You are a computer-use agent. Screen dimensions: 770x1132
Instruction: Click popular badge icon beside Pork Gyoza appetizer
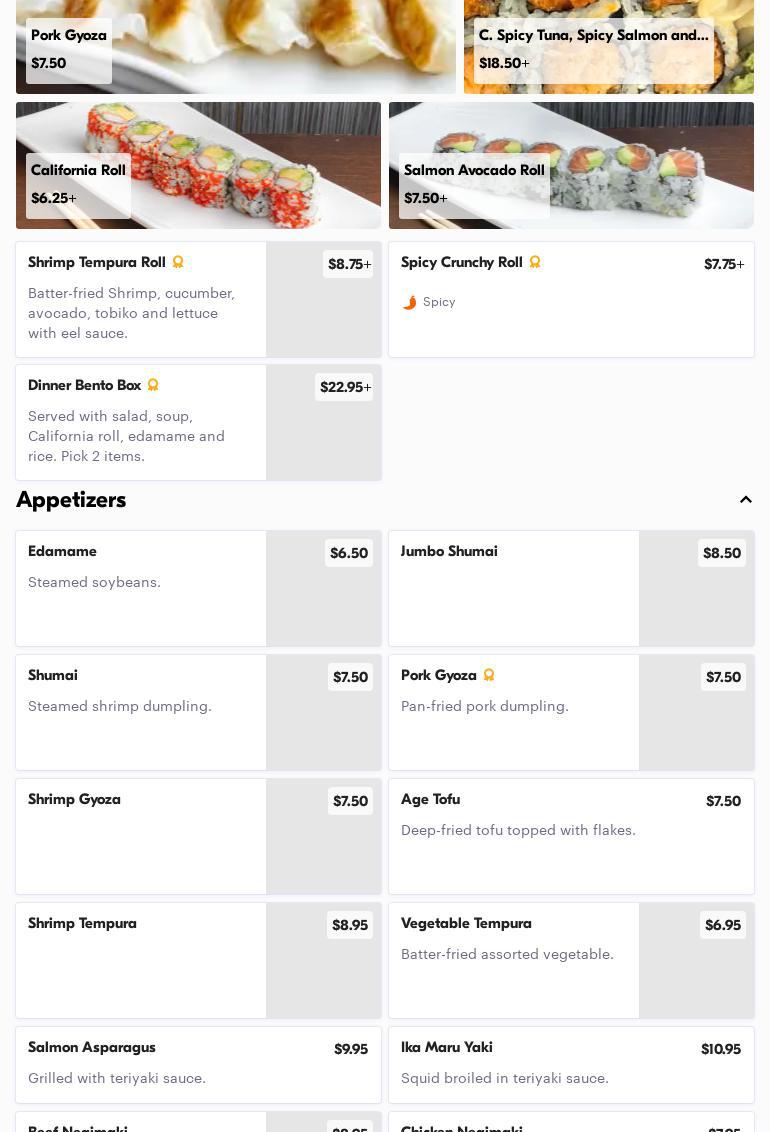pyautogui.click(x=489, y=675)
